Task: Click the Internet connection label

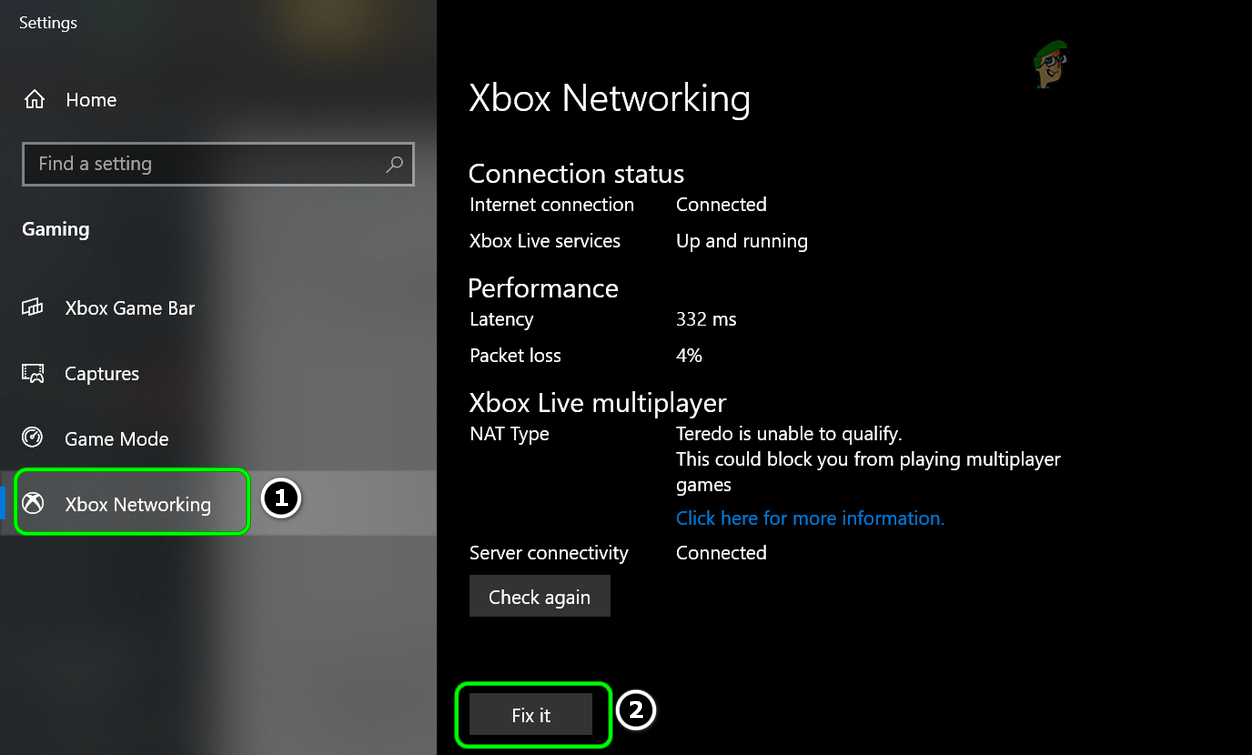Action: click(551, 205)
